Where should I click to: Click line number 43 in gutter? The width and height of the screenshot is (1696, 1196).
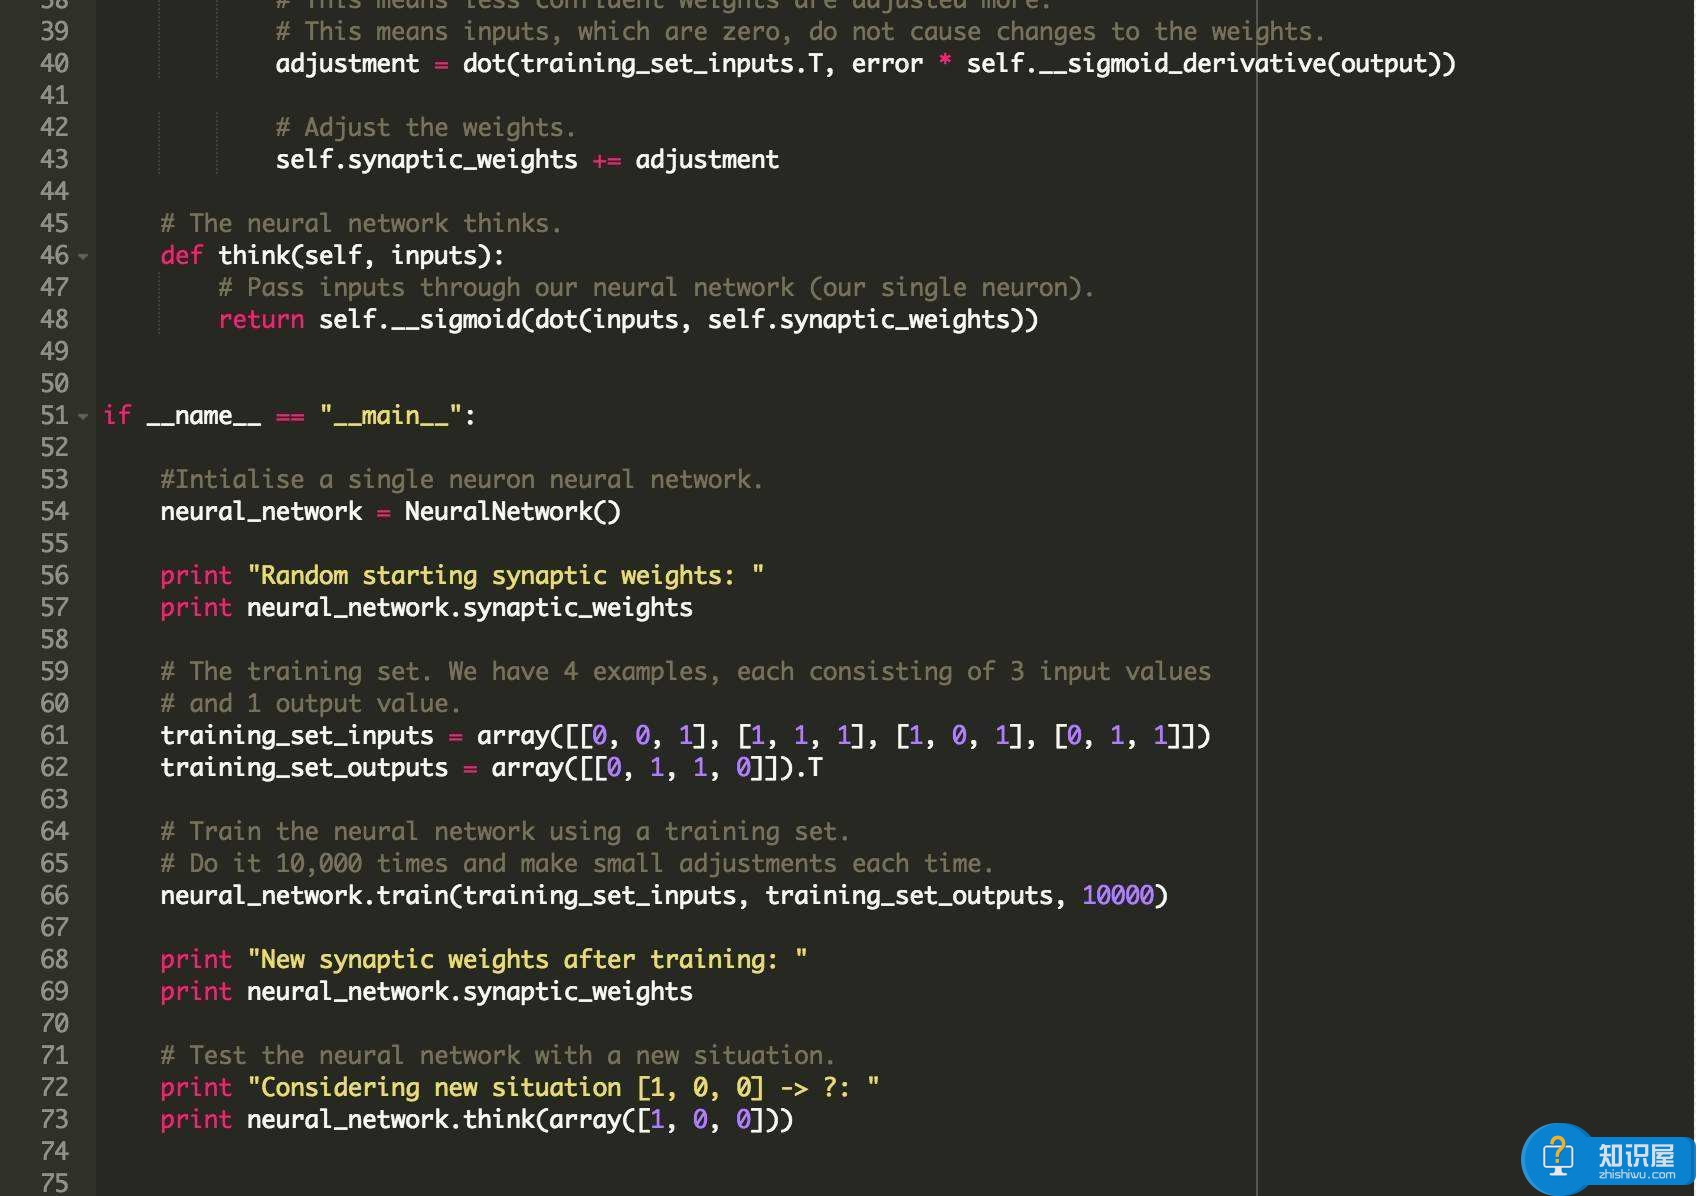click(54, 159)
